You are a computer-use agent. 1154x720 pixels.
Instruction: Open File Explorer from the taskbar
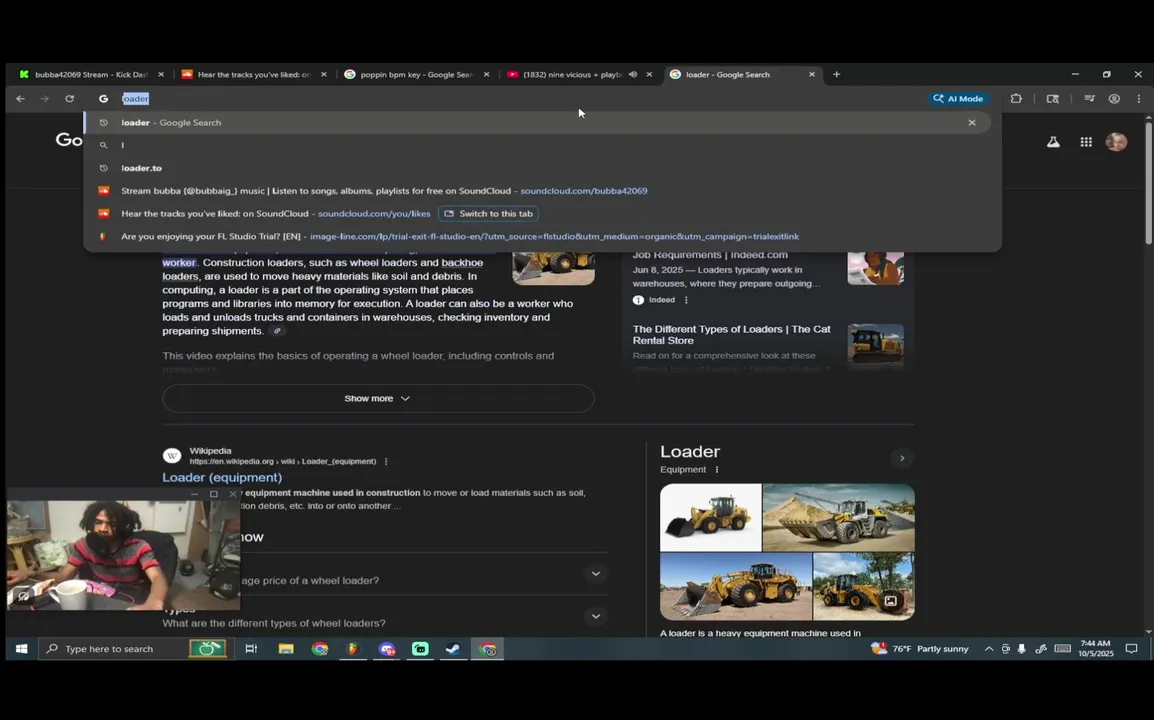pos(286,649)
